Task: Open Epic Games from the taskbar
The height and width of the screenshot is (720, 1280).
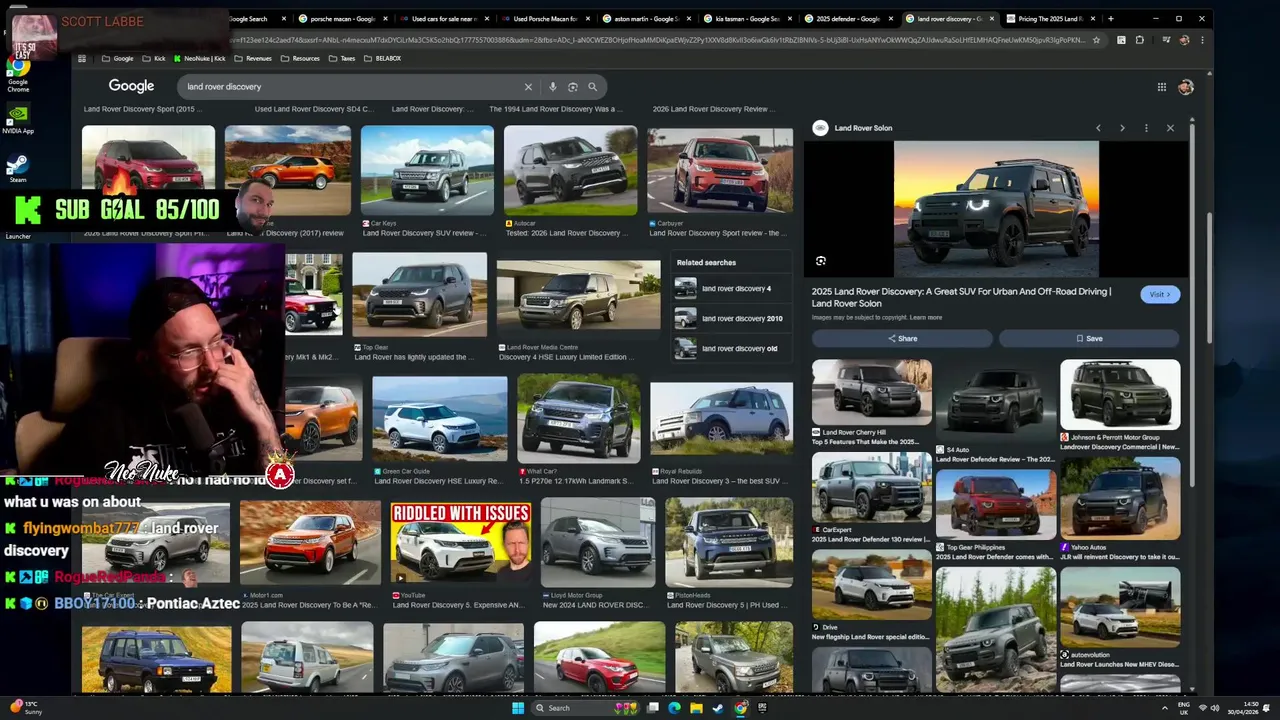Action: point(762,708)
